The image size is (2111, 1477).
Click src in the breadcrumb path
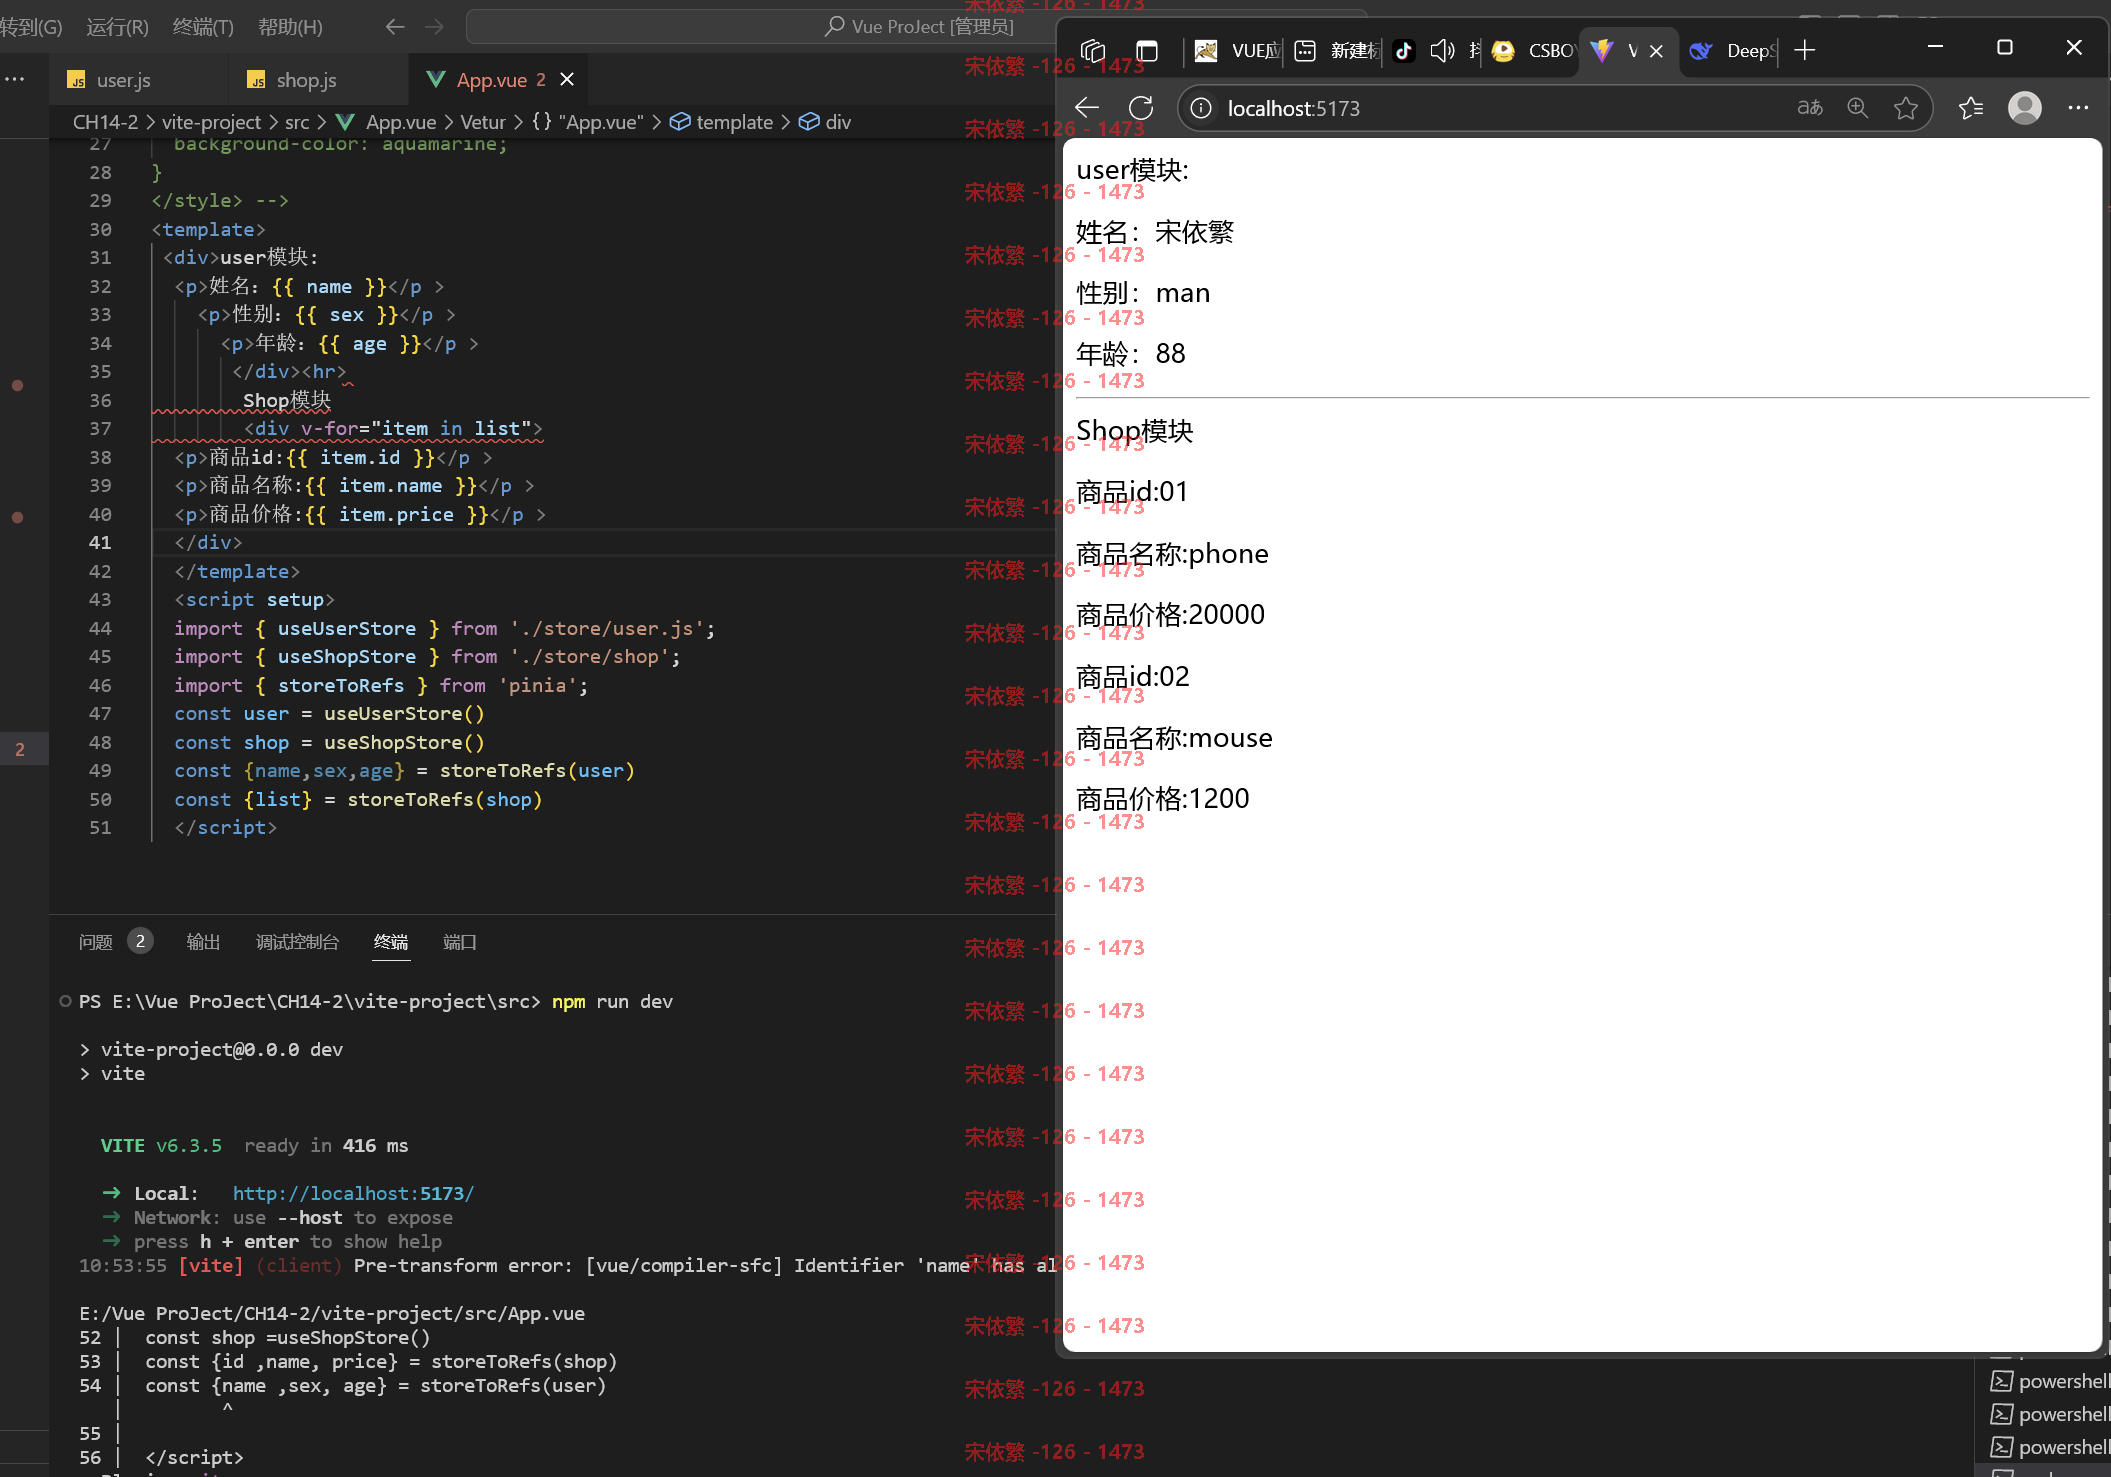pos(297,122)
